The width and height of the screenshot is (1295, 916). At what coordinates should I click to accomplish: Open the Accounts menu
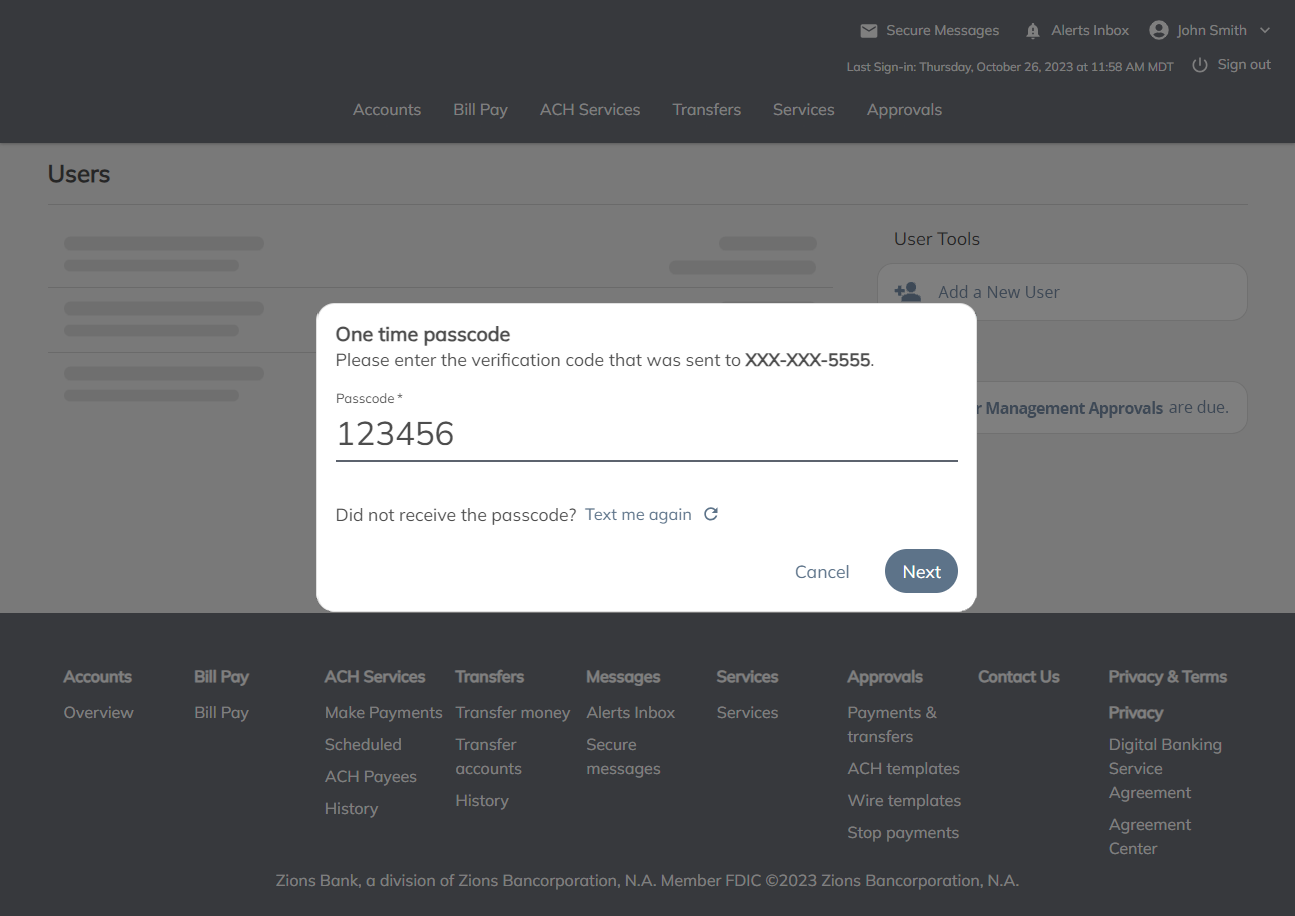click(387, 110)
